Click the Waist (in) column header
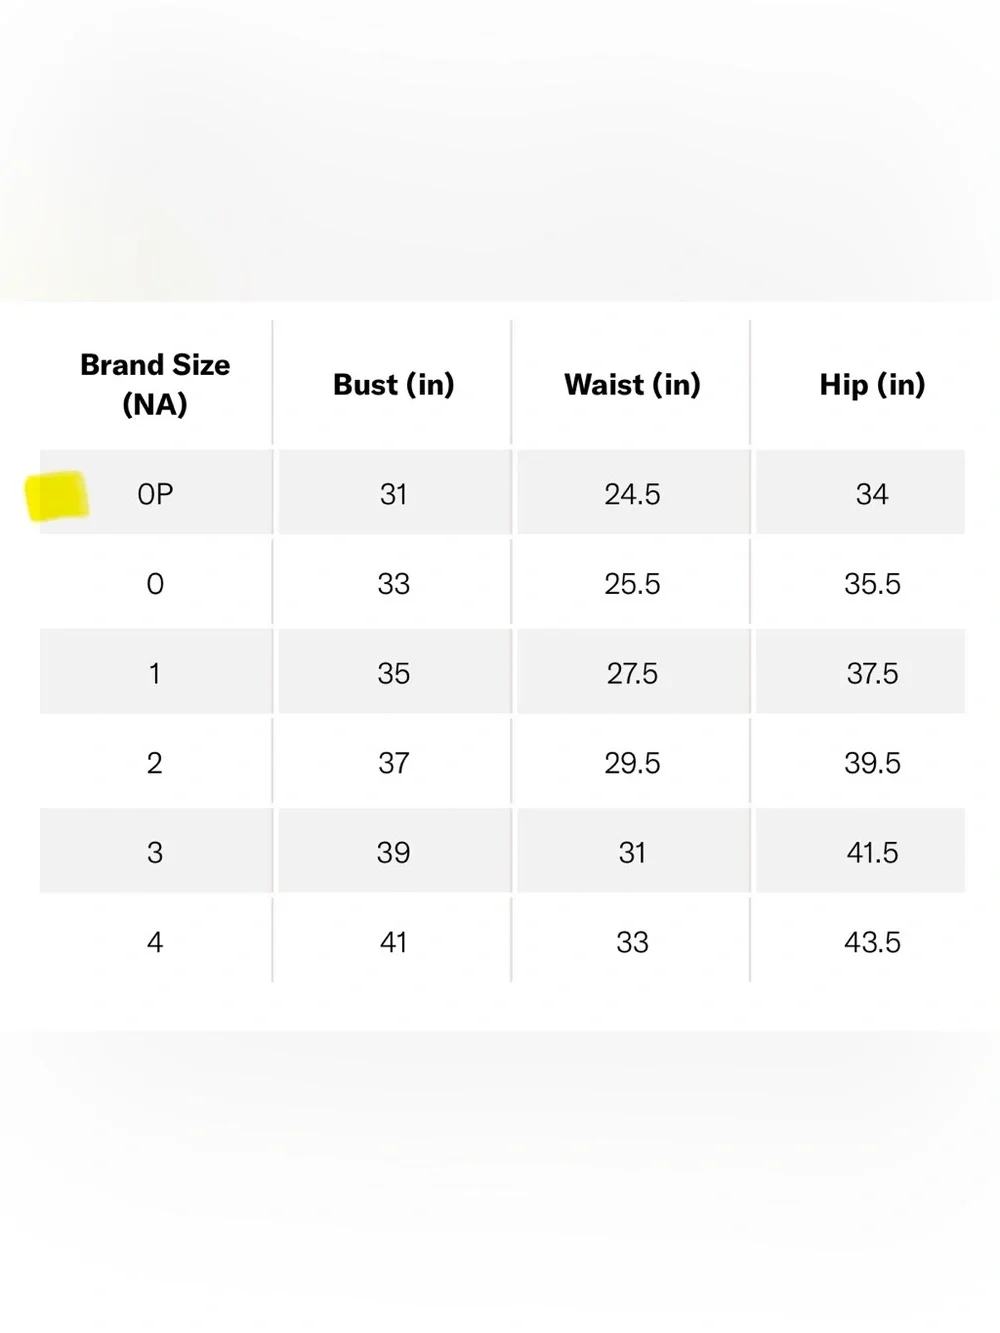 click(632, 384)
